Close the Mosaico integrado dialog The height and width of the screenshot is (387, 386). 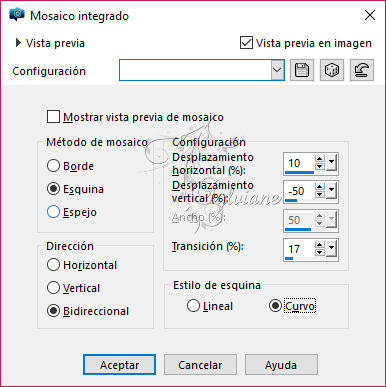(370, 15)
